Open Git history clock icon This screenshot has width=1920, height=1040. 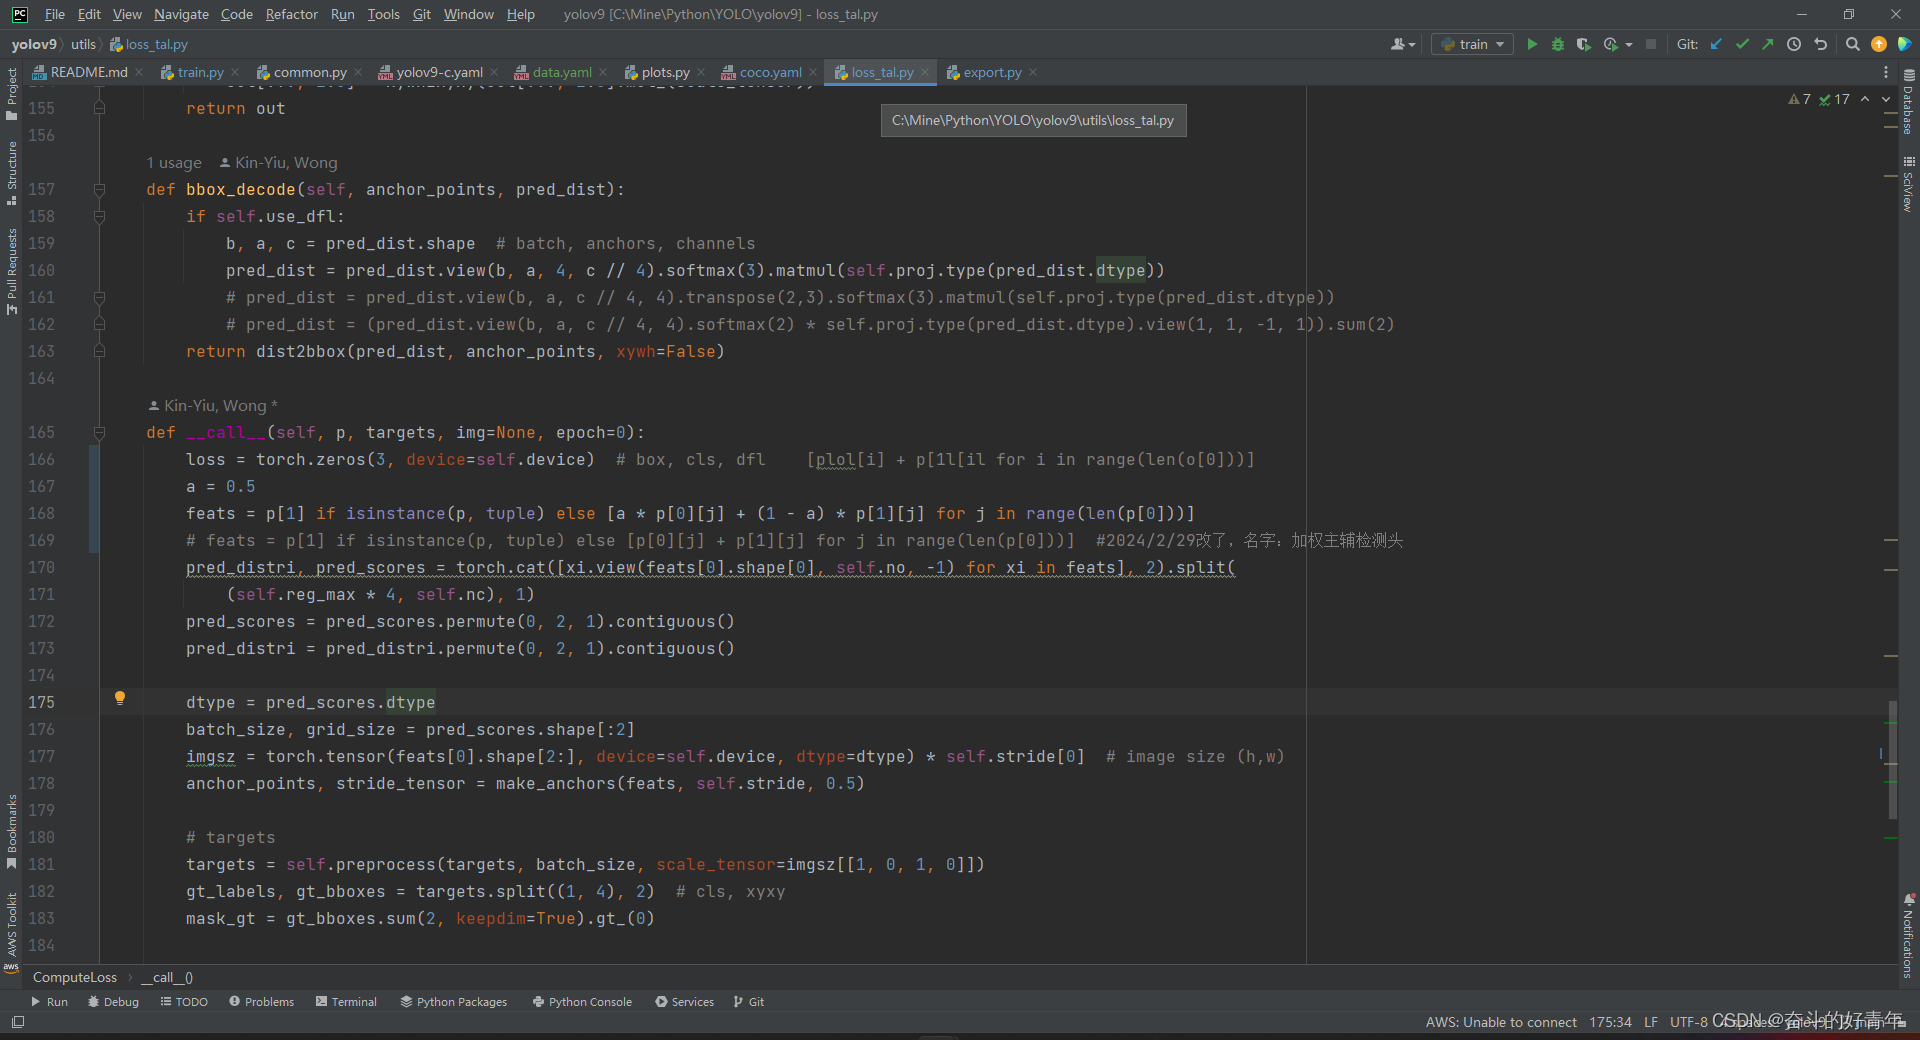(x=1794, y=44)
